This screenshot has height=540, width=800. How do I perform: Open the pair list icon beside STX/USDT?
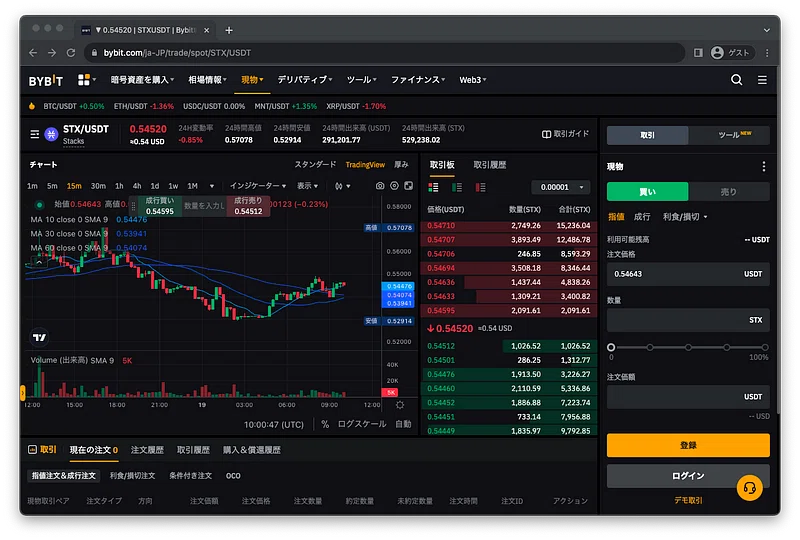[x=35, y=134]
